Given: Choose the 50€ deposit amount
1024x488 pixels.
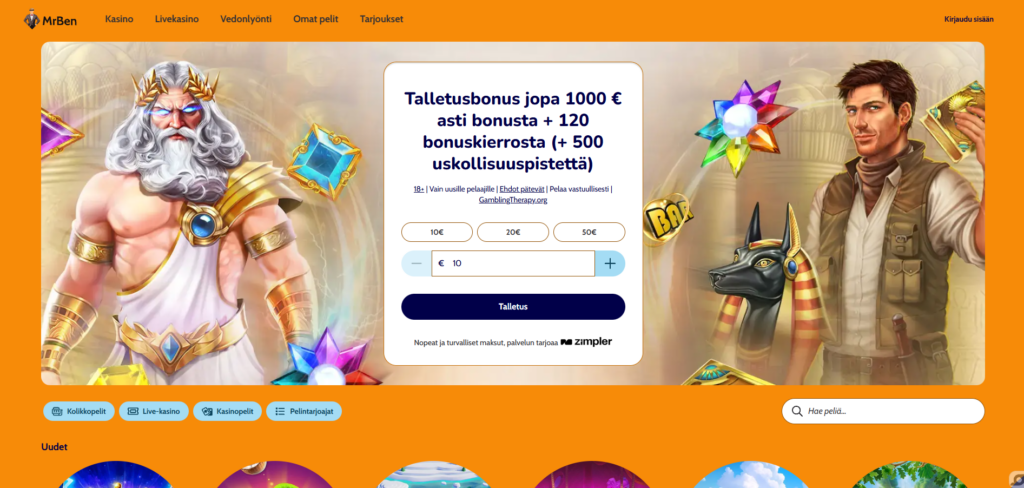Looking at the screenshot, I should [x=589, y=232].
